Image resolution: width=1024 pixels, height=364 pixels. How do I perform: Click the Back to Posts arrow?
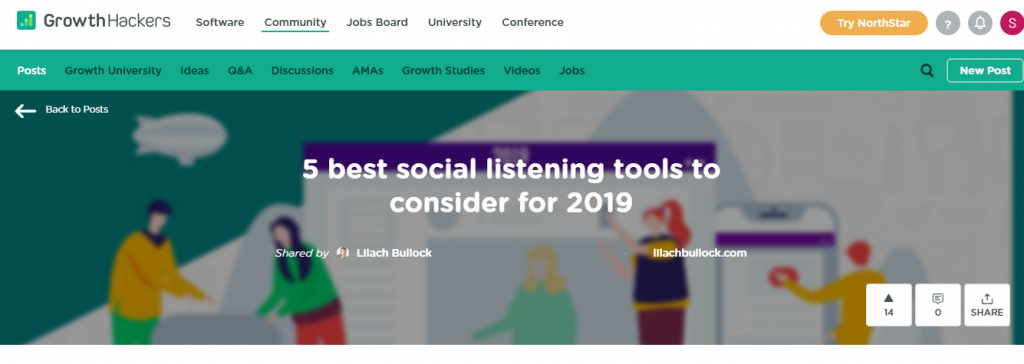pos(25,110)
